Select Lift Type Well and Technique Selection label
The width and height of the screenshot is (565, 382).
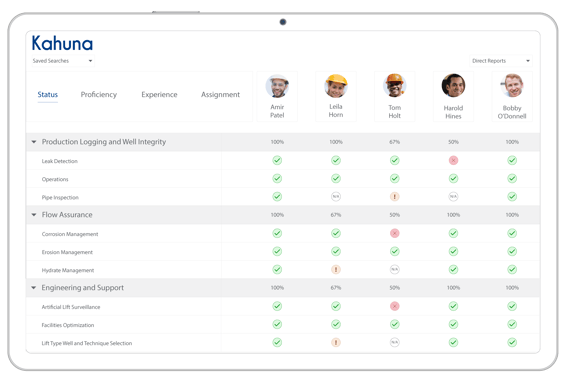point(86,343)
